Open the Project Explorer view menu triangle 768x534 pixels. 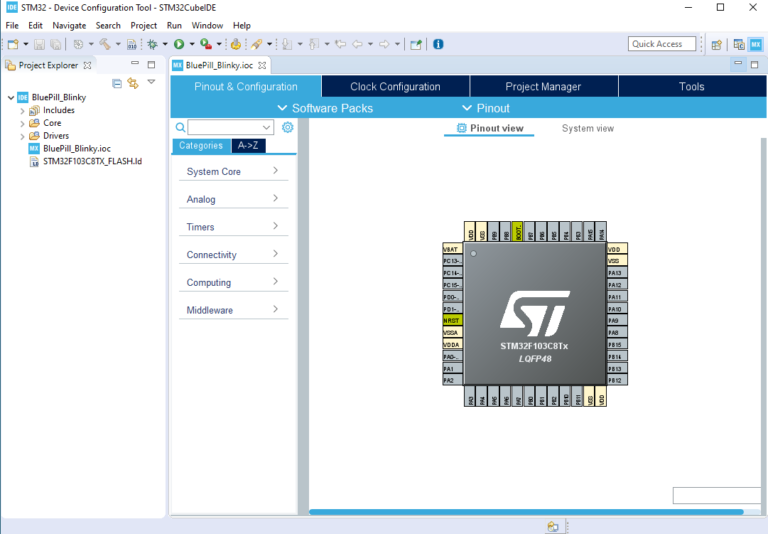click(x=151, y=82)
